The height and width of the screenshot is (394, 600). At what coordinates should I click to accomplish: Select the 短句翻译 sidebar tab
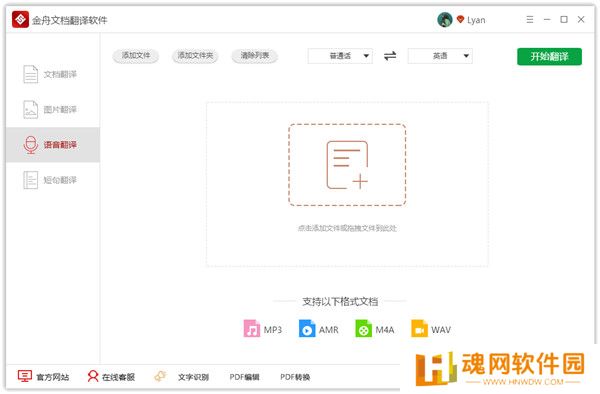(x=53, y=180)
